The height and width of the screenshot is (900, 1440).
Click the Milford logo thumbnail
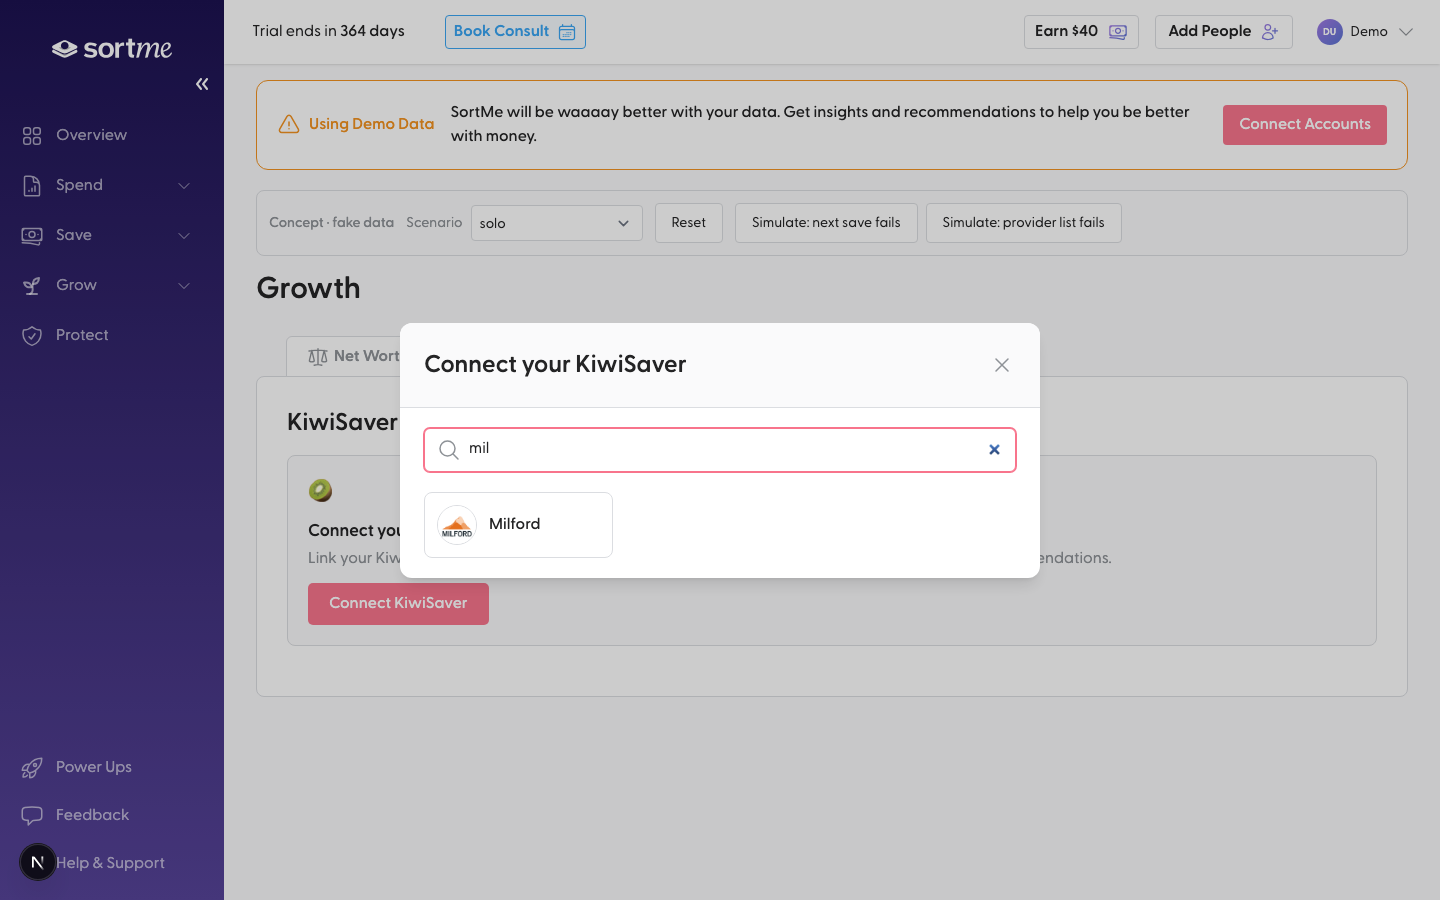[457, 525]
